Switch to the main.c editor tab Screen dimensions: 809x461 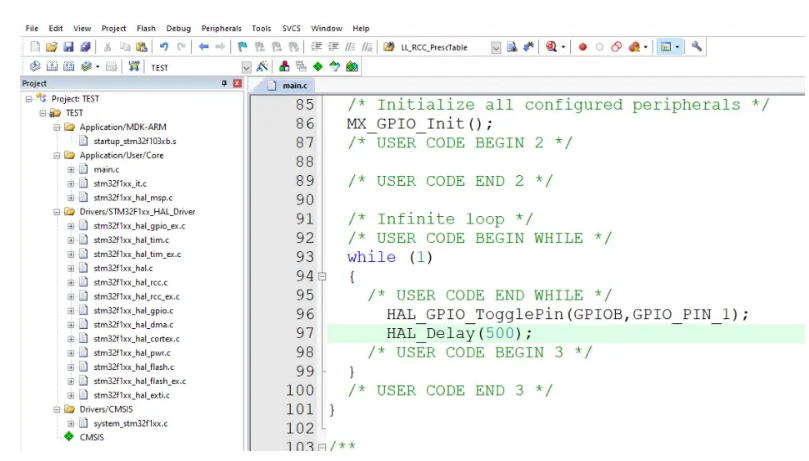click(x=288, y=86)
